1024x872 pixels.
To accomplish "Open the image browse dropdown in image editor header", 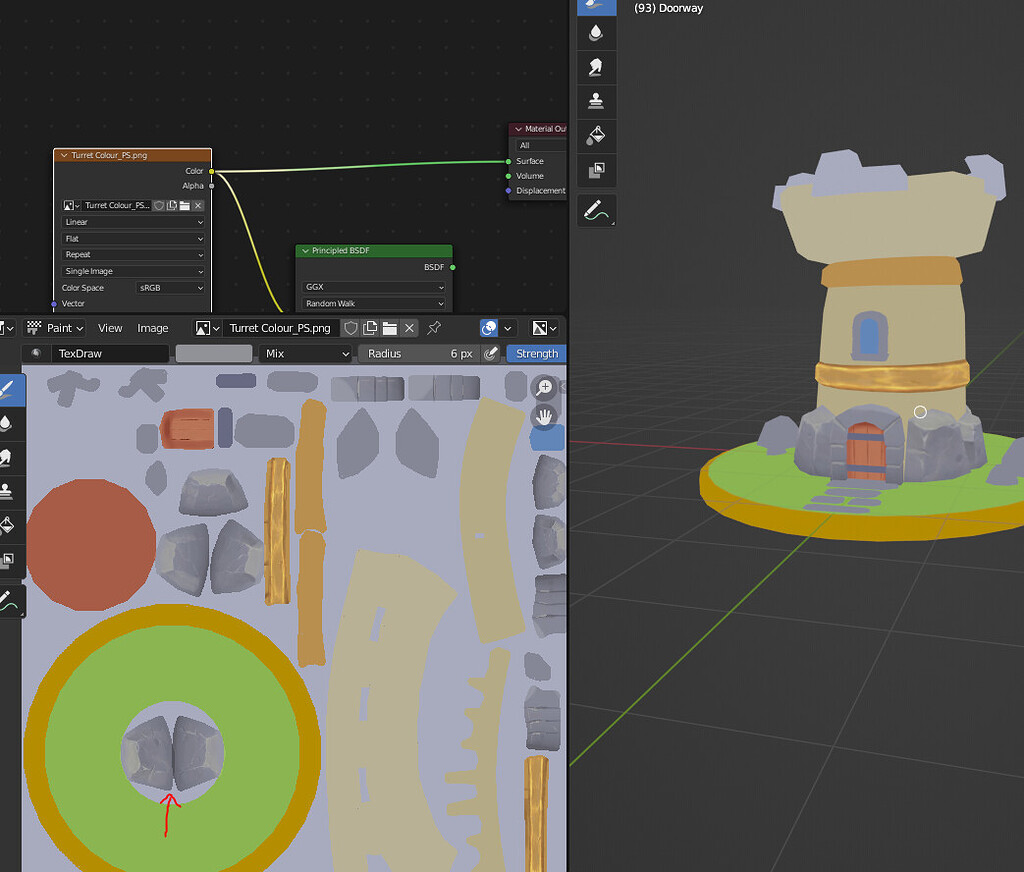I will pos(207,328).
